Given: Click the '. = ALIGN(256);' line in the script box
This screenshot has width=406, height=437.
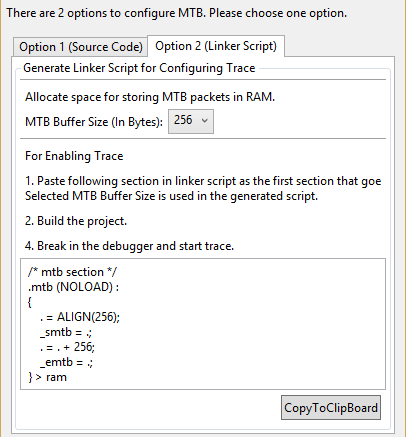Looking at the screenshot, I should coord(80,317).
